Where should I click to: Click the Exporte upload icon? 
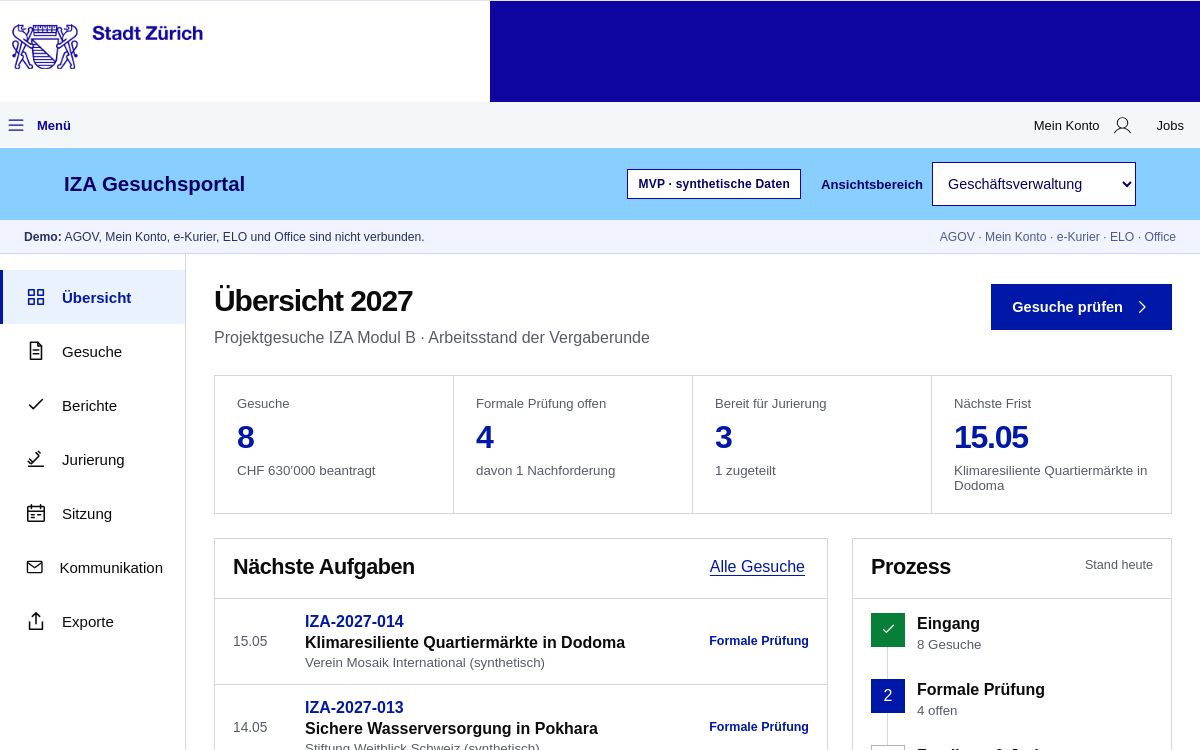pos(36,621)
